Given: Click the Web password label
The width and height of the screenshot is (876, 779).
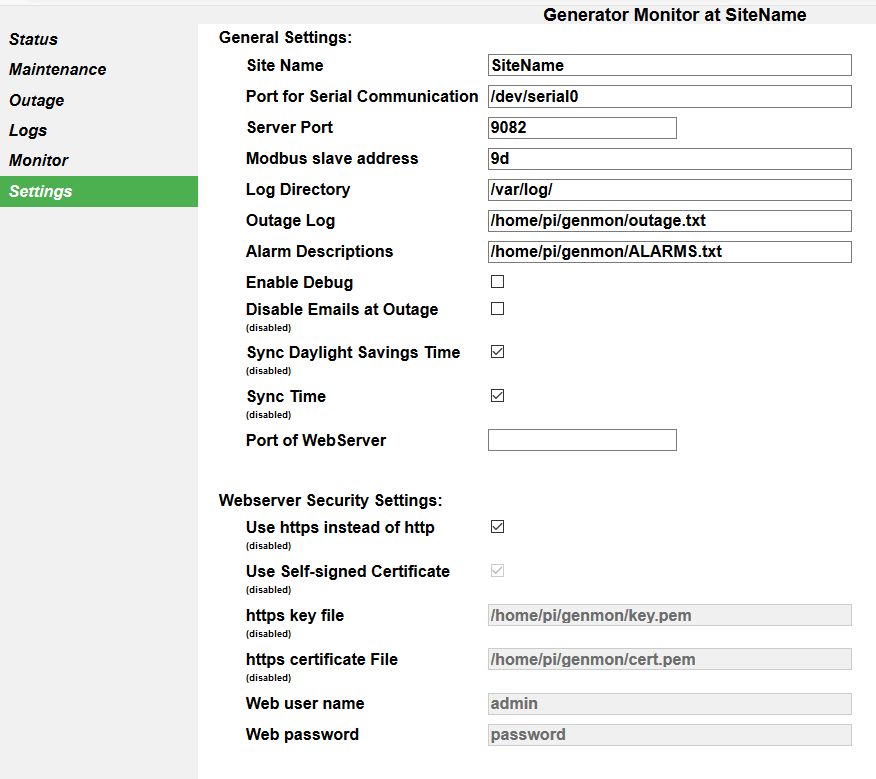Looking at the screenshot, I should (302, 735).
